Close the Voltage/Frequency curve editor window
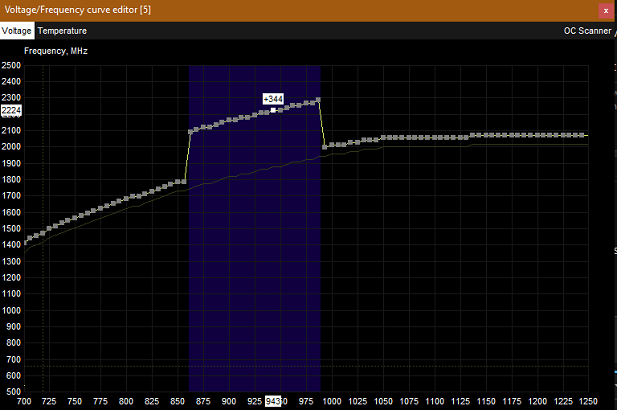 (606, 11)
